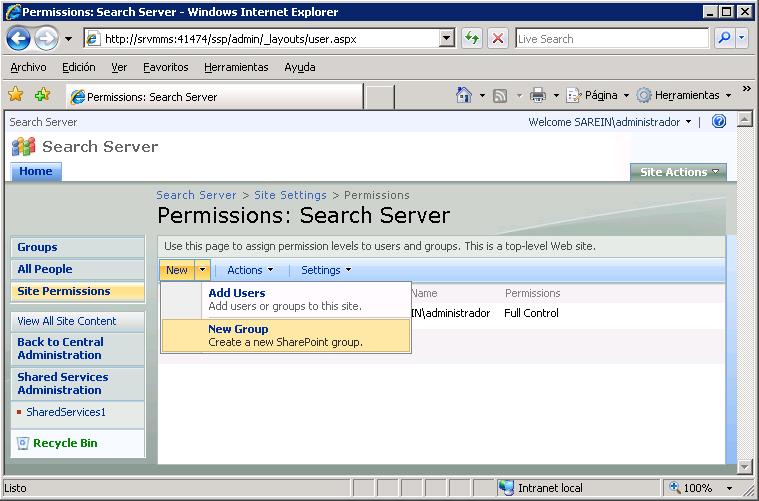759x501 pixels.
Task: Click the 100% zoom level button
Action: 691,487
